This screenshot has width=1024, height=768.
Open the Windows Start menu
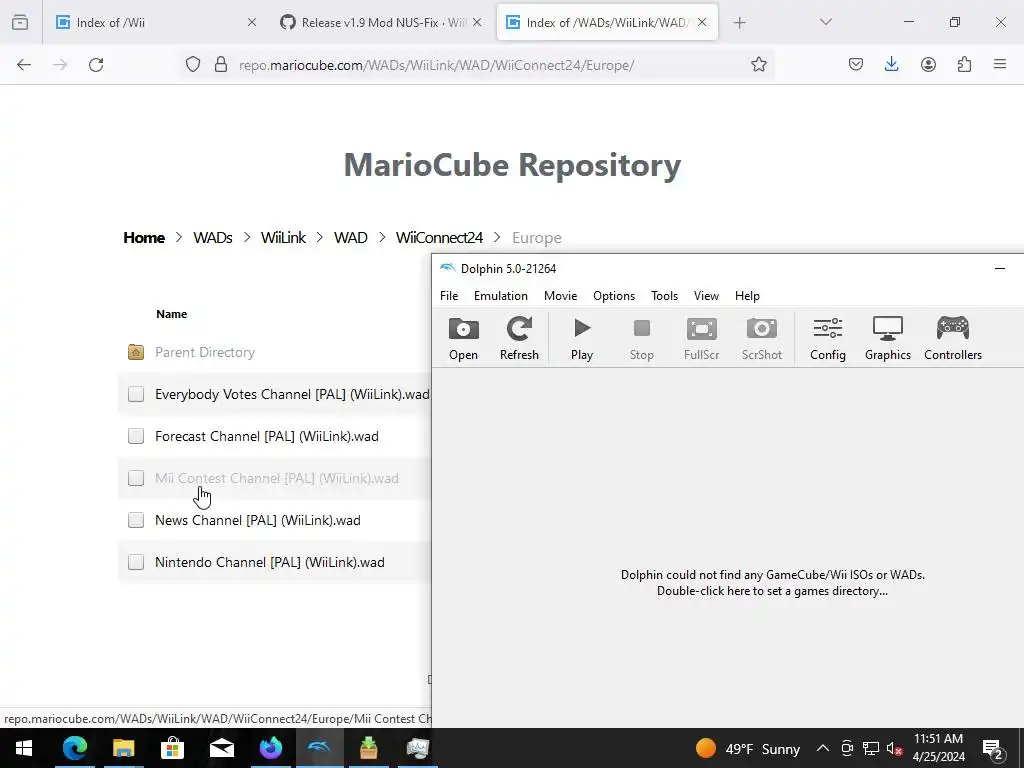coord(24,748)
